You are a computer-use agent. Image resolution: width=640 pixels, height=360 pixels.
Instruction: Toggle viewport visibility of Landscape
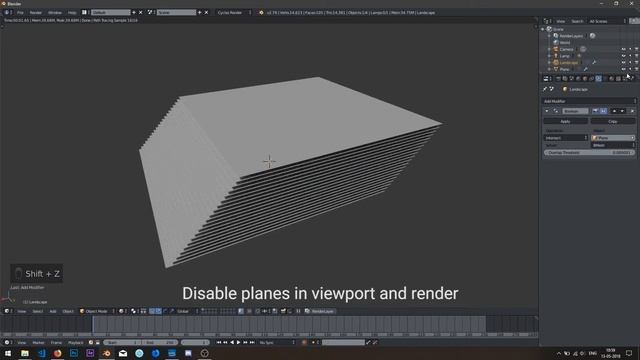623,62
